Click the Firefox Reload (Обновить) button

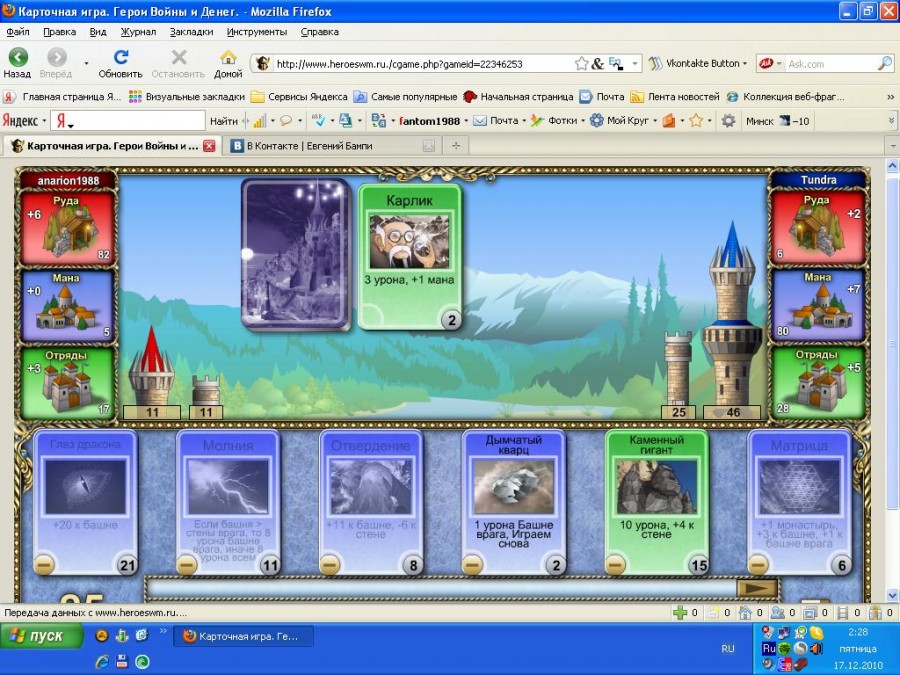[x=121, y=63]
